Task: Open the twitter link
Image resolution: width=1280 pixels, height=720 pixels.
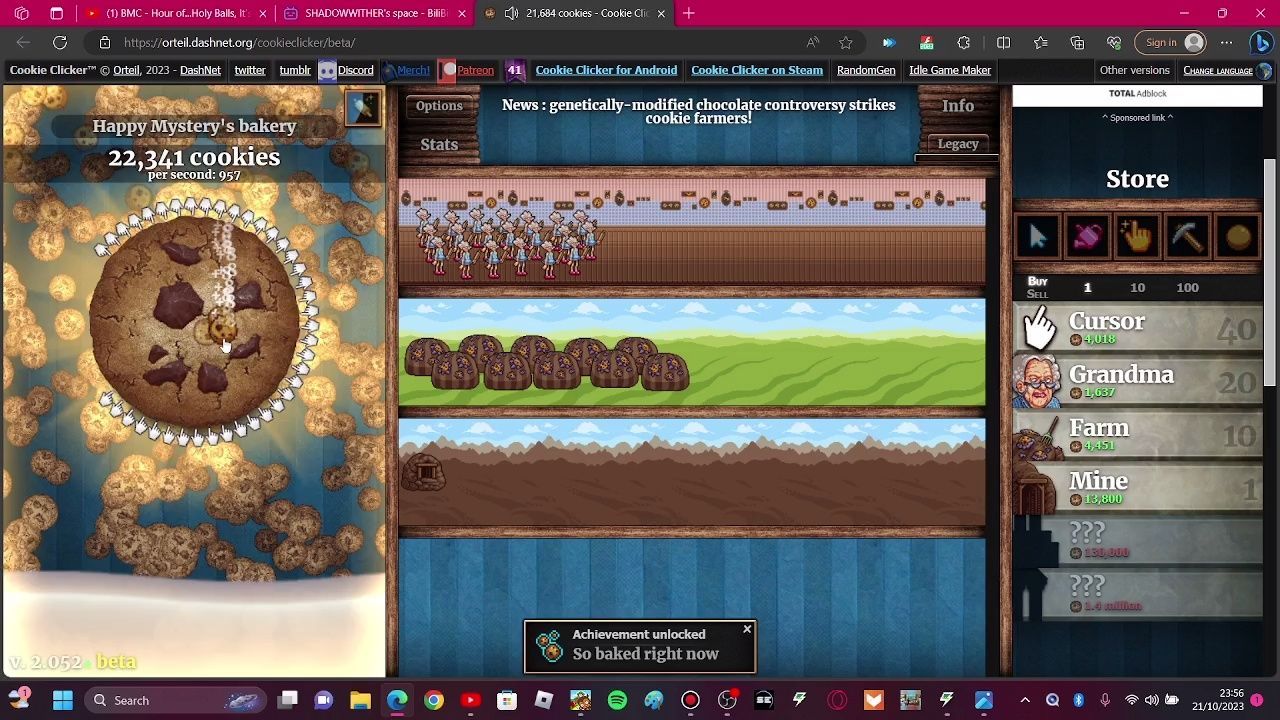Action: [x=250, y=70]
